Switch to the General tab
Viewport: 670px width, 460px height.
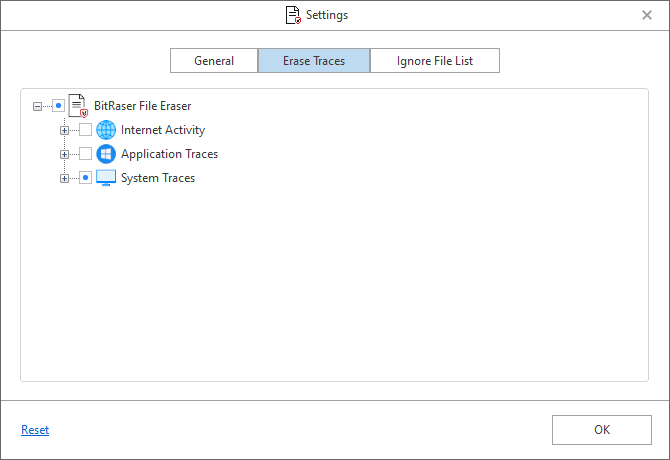click(x=214, y=61)
